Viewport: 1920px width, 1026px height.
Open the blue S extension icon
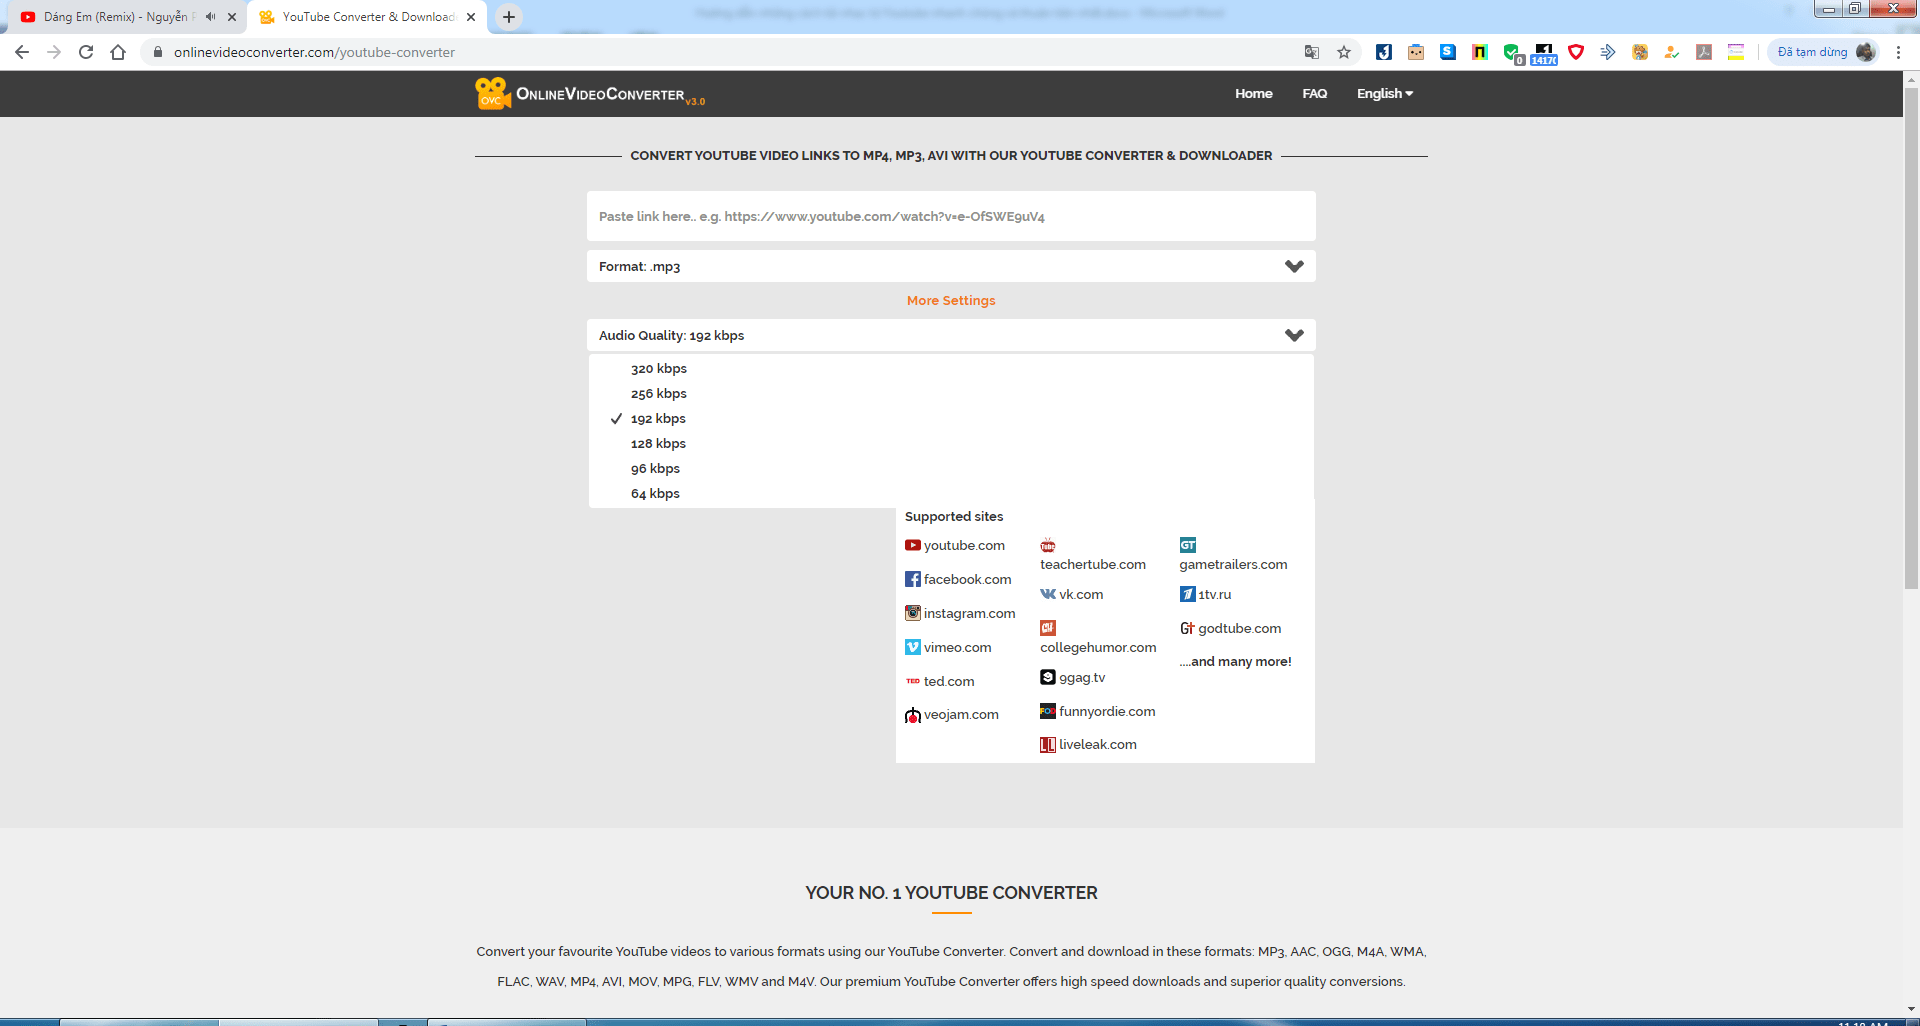pyautogui.click(x=1448, y=52)
